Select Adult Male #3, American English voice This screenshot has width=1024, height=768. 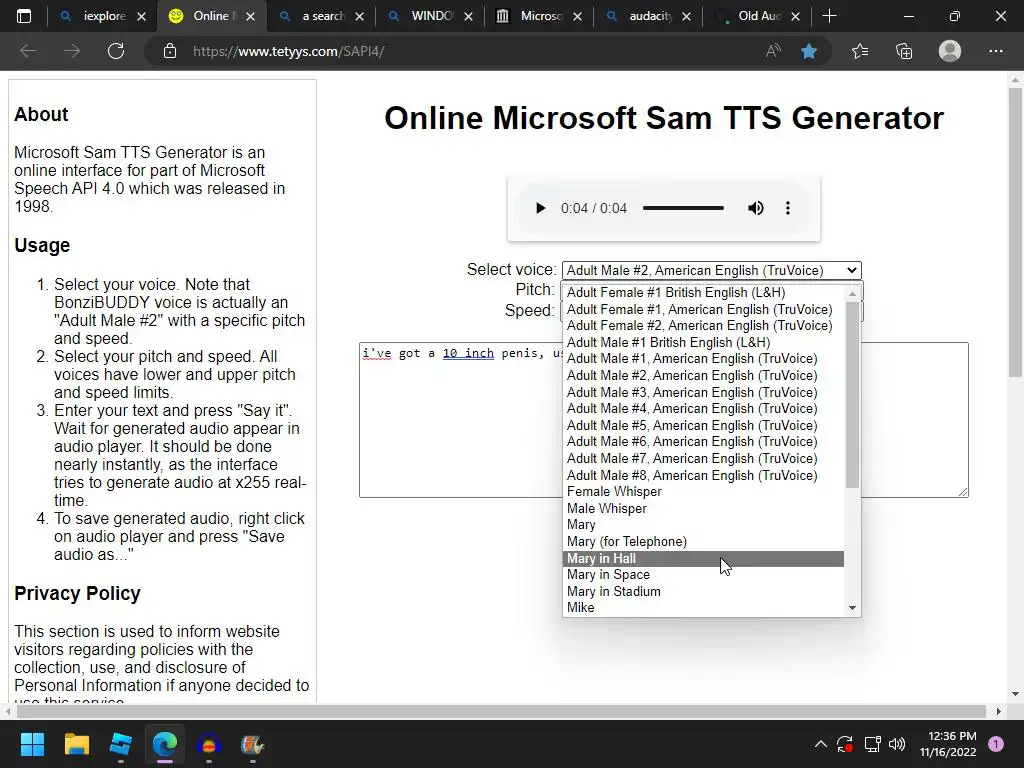point(703,392)
